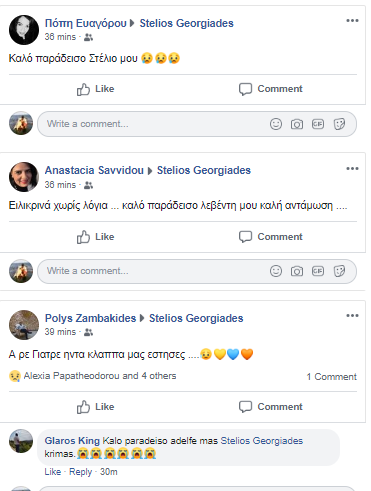Open options menu on Πόπη Ευαγόρου post
Screen dimensions: 371x491
tap(352, 21)
